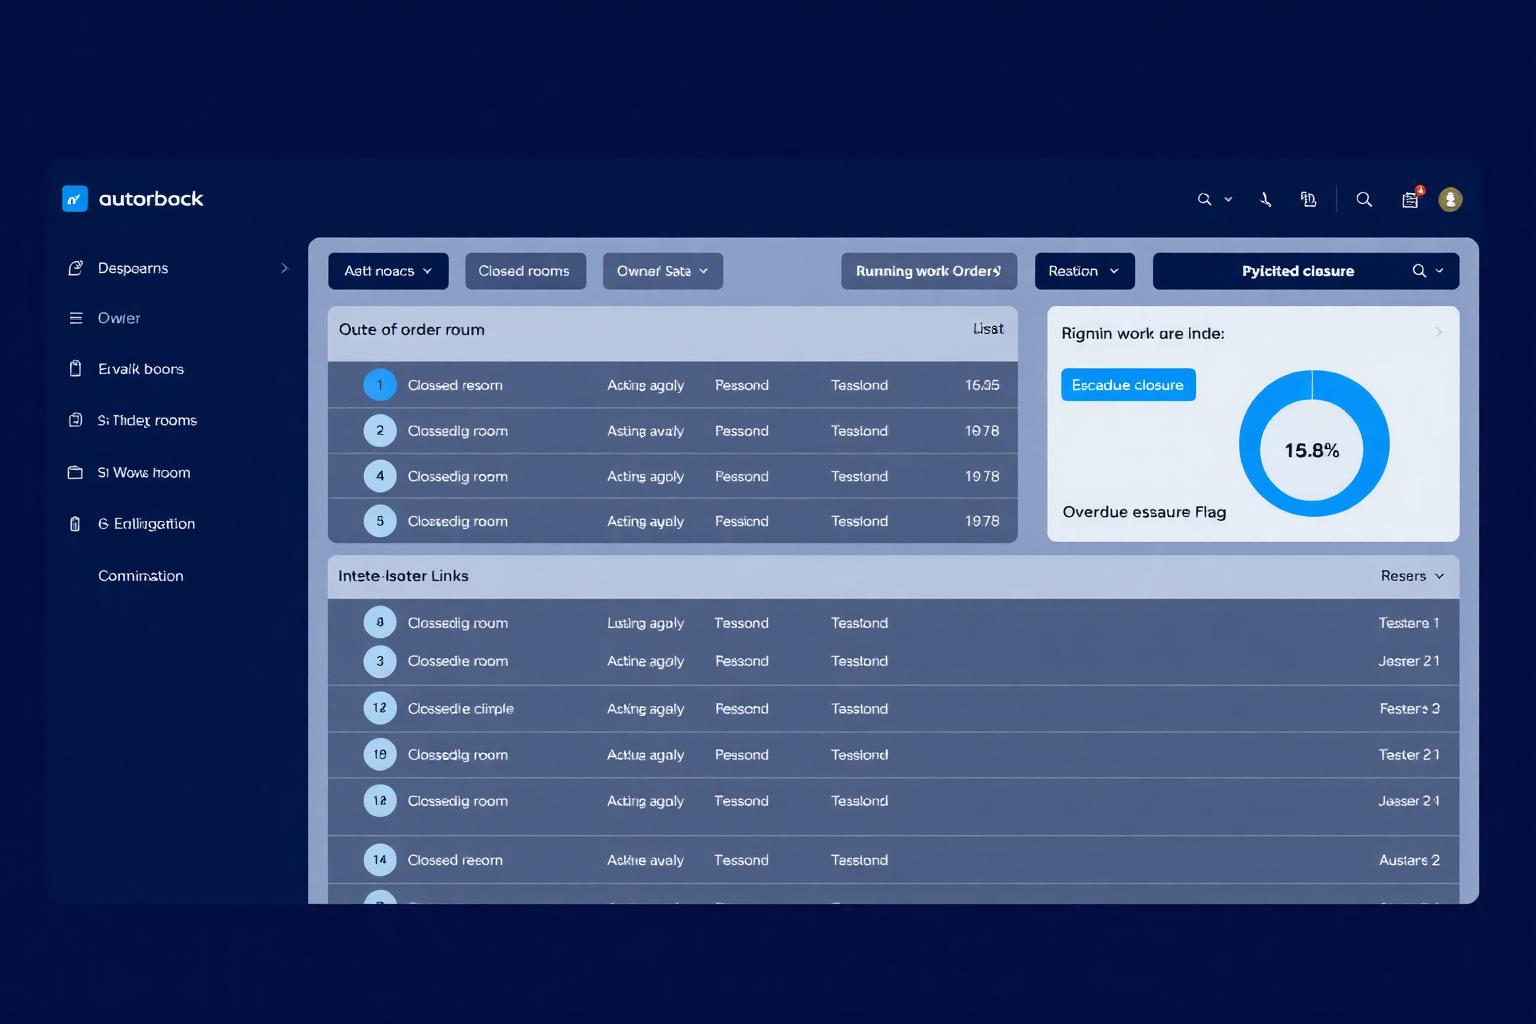The width and height of the screenshot is (1536, 1024).
Task: Click Festers 3 in Clossedie cimple row
Action: (x=1410, y=709)
